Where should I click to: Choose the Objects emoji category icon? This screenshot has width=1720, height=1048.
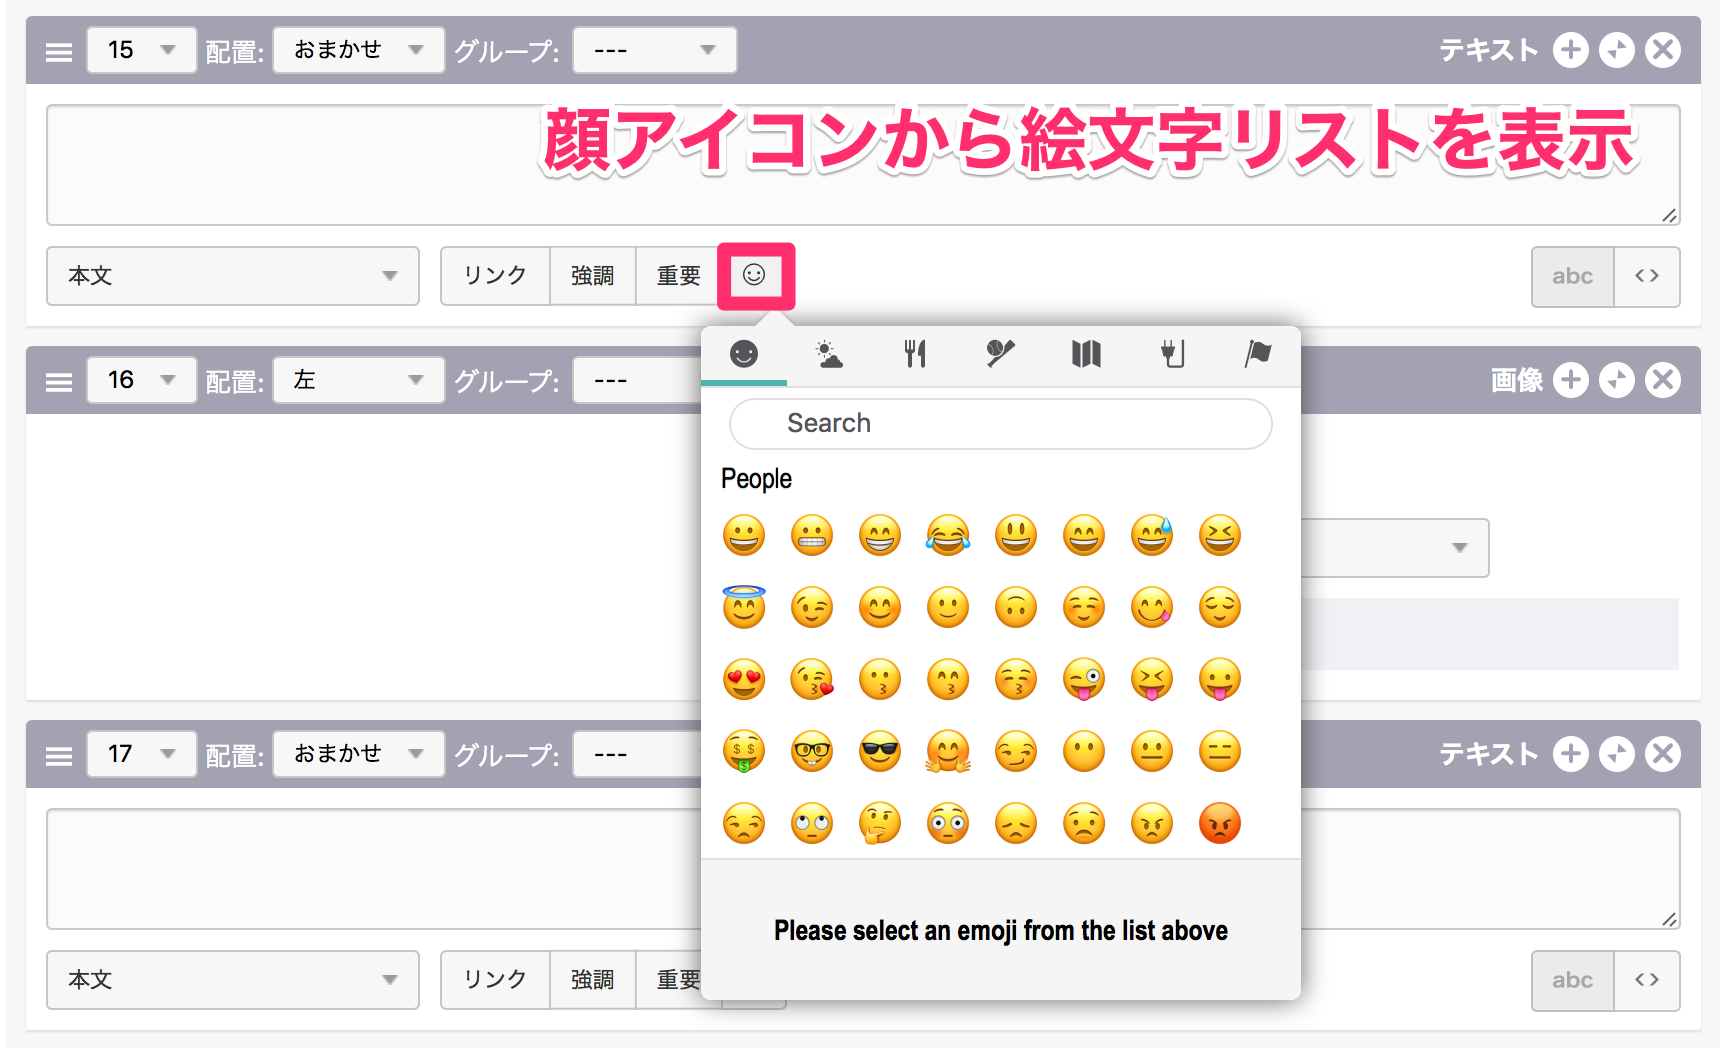(x=1172, y=354)
